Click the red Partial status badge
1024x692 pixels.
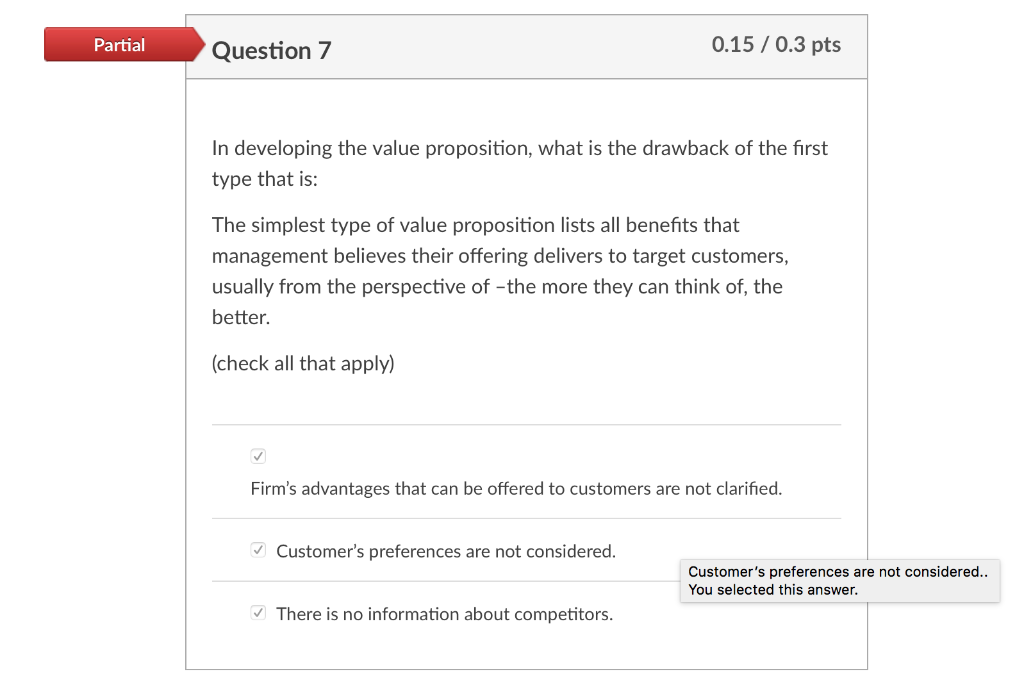click(119, 44)
